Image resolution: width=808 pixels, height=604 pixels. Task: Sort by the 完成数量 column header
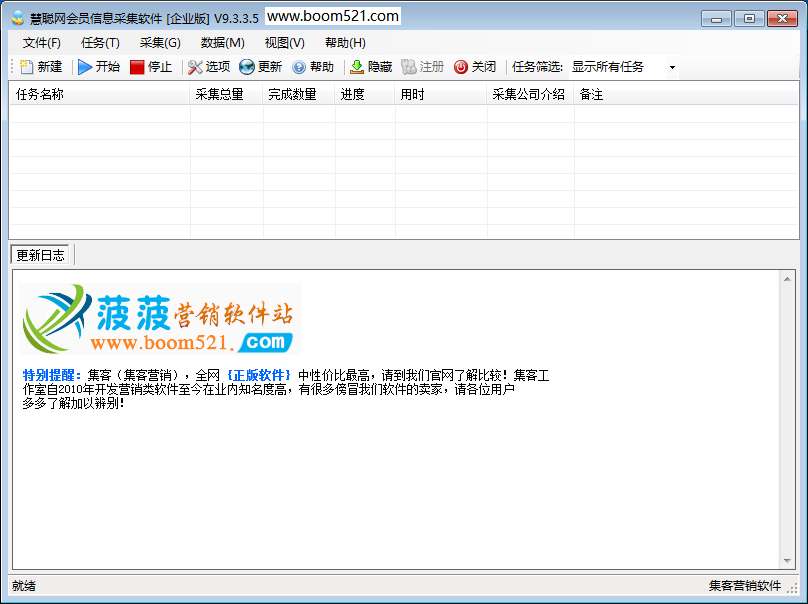[x=299, y=94]
